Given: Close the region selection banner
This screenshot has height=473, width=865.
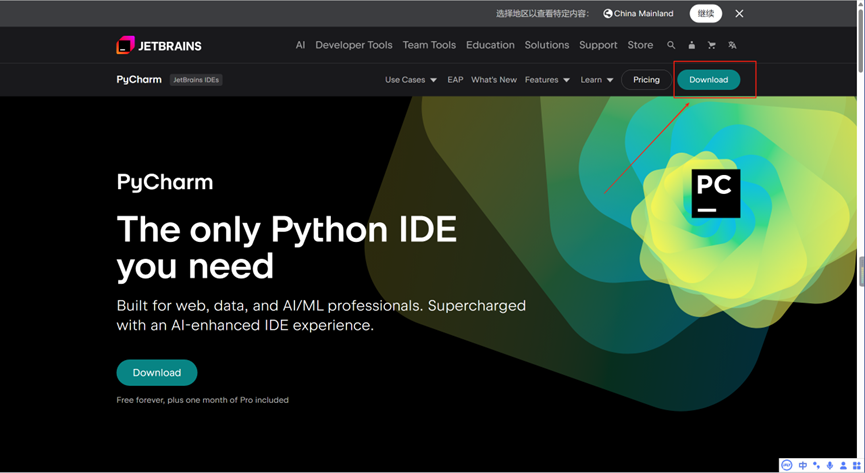Looking at the screenshot, I should tap(739, 13).
